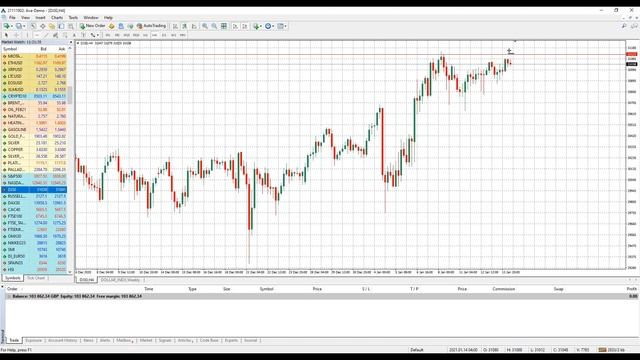Close the Market Watch panel

tap(70, 42)
